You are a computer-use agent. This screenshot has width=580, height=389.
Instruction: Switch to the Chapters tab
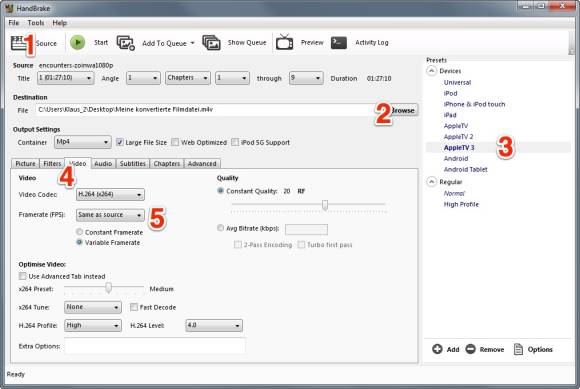point(166,163)
